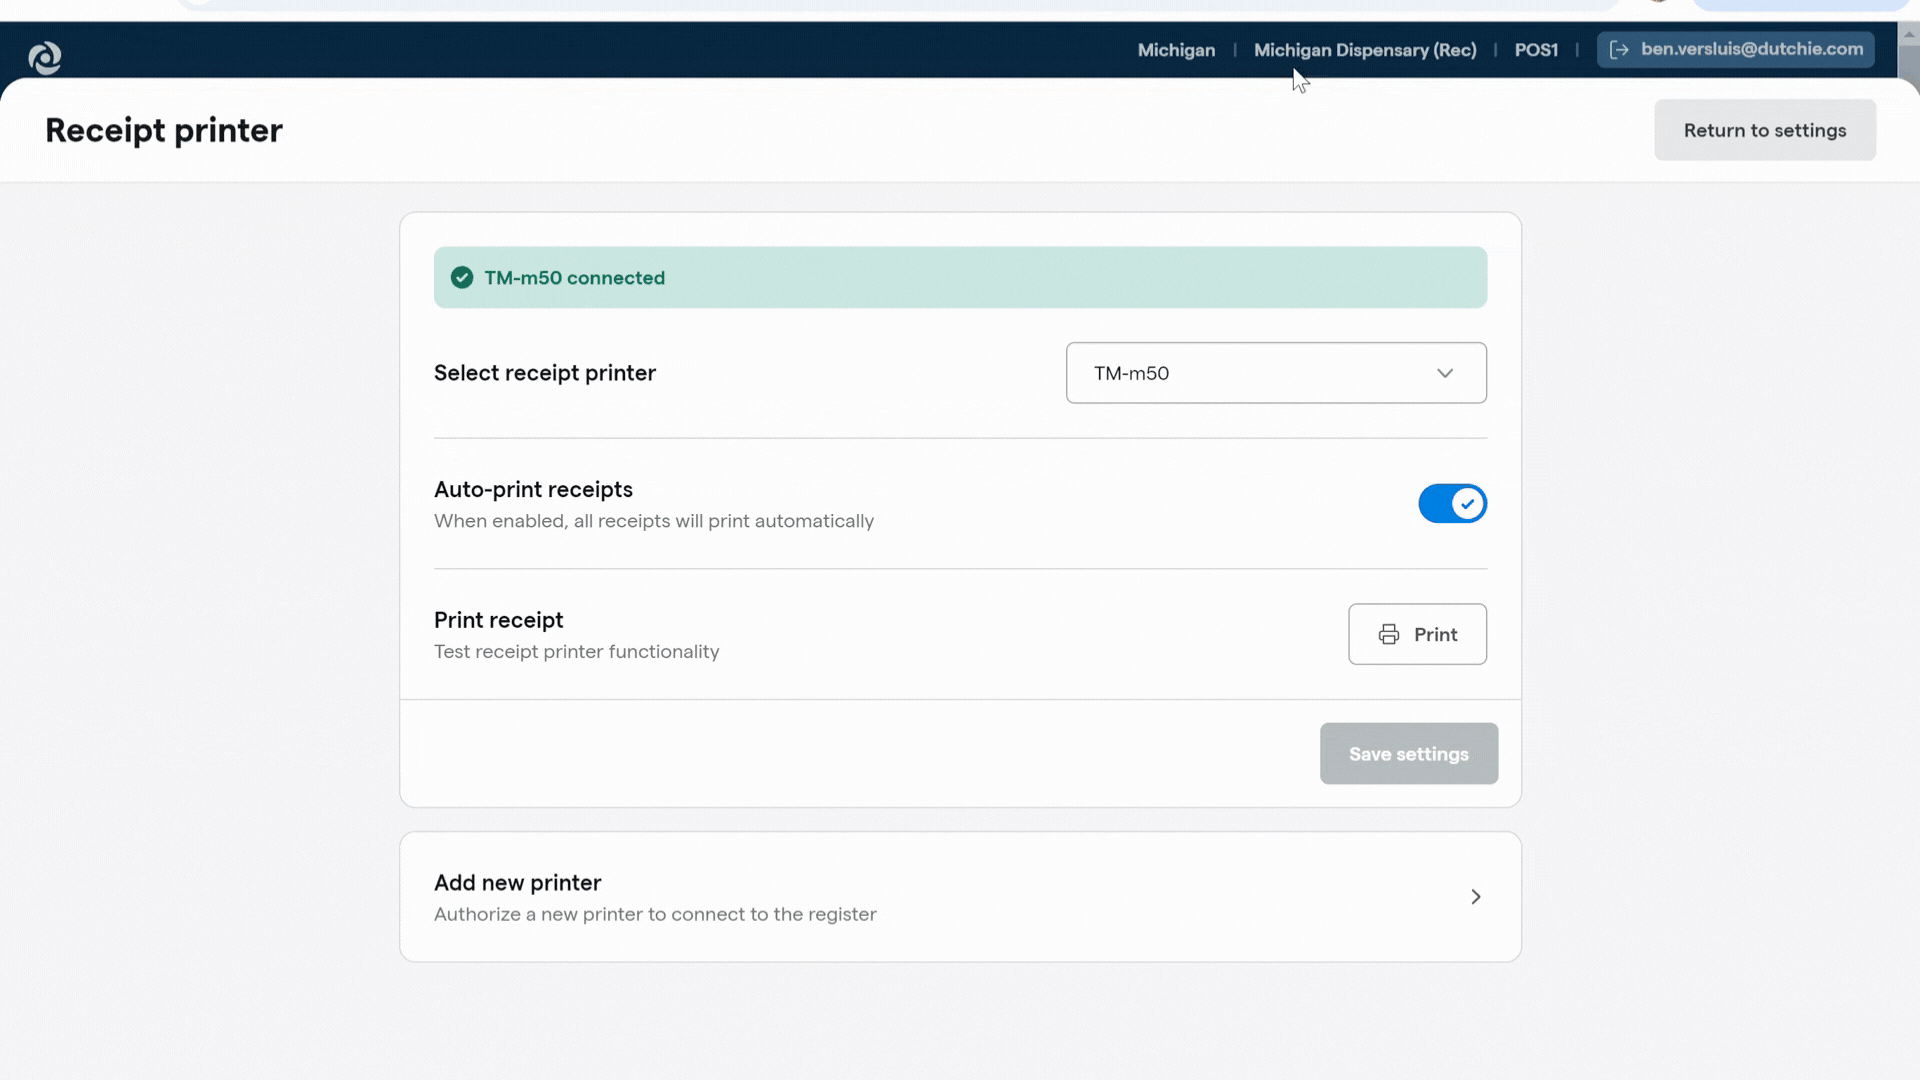Screen dimensions: 1920x1080
Task: Click 'Authorize a new printer to connect' text
Action: 655,914
